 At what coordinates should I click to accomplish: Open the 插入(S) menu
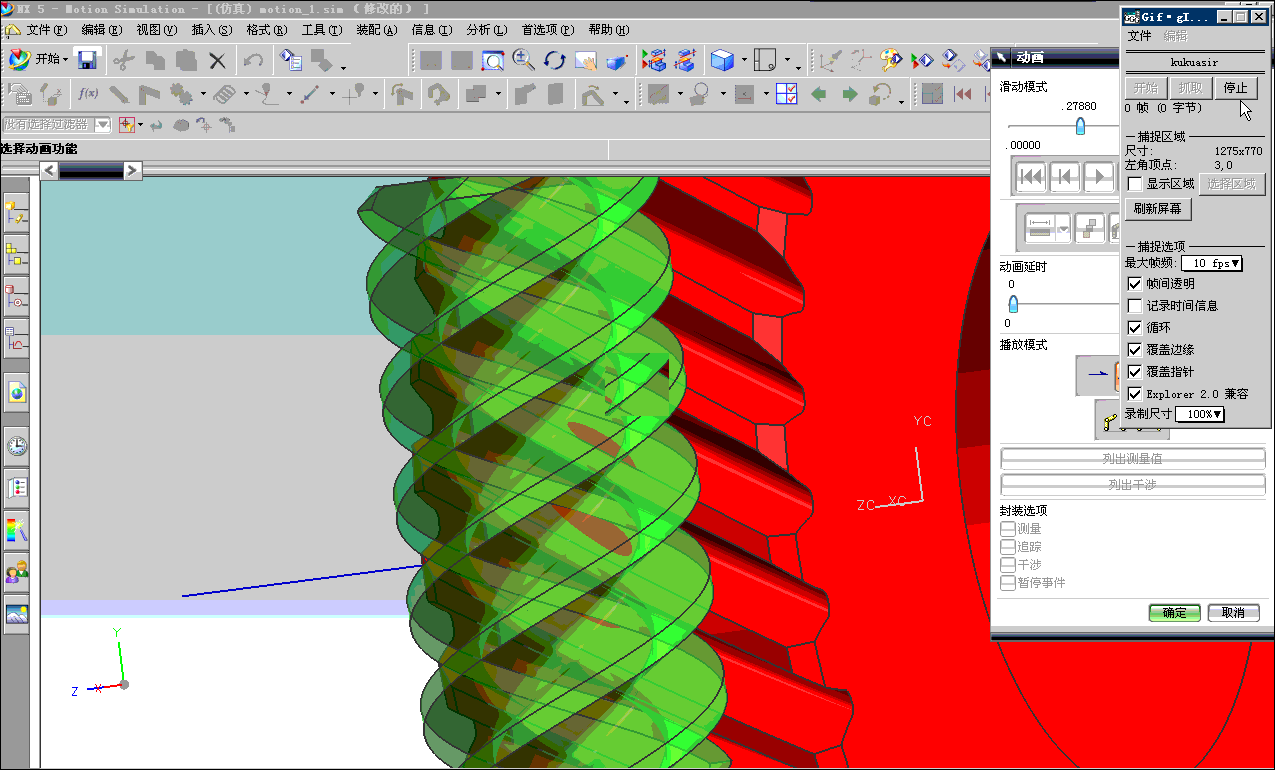pos(212,30)
